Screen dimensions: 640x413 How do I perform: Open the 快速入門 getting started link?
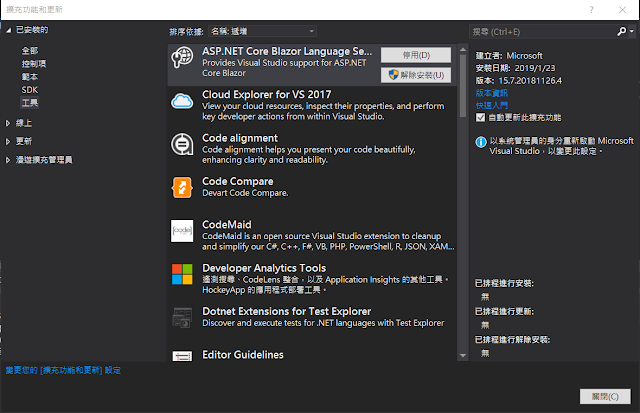tap(491, 105)
